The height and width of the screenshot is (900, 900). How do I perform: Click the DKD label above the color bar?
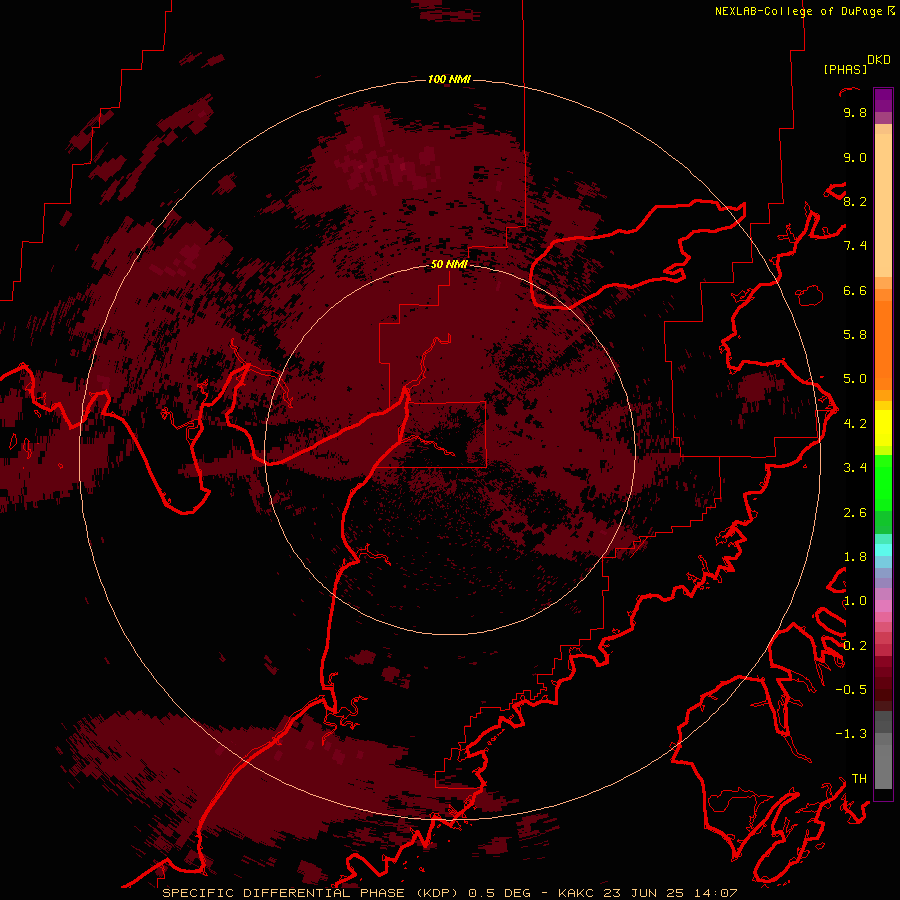coord(879,60)
